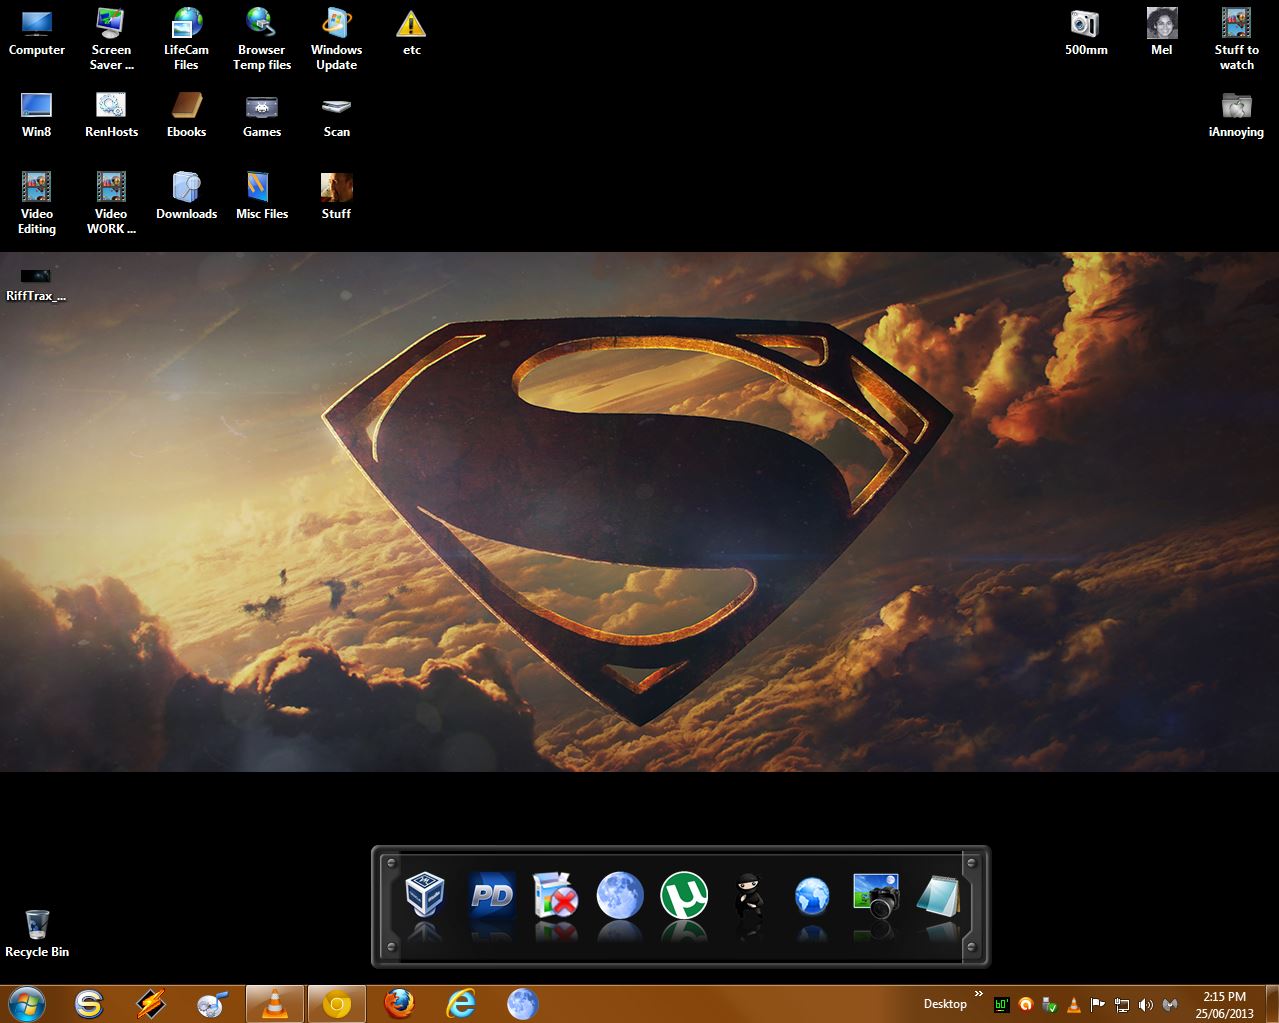Click the blue globe icon in dock
The height and width of the screenshot is (1023, 1279).
pos(812,896)
